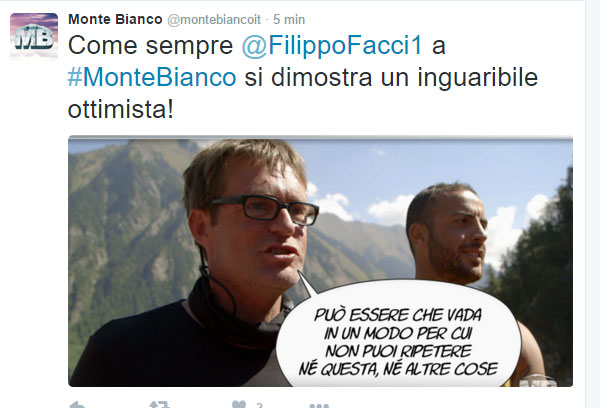Open the @montebiancoit handle
600x408 pixels.
coord(214,20)
